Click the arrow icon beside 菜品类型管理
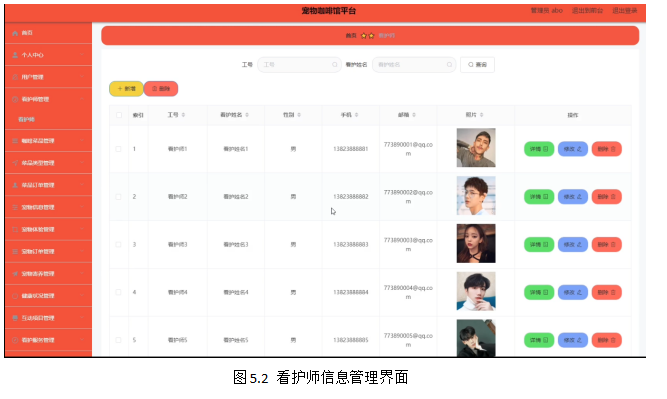 tap(15, 163)
